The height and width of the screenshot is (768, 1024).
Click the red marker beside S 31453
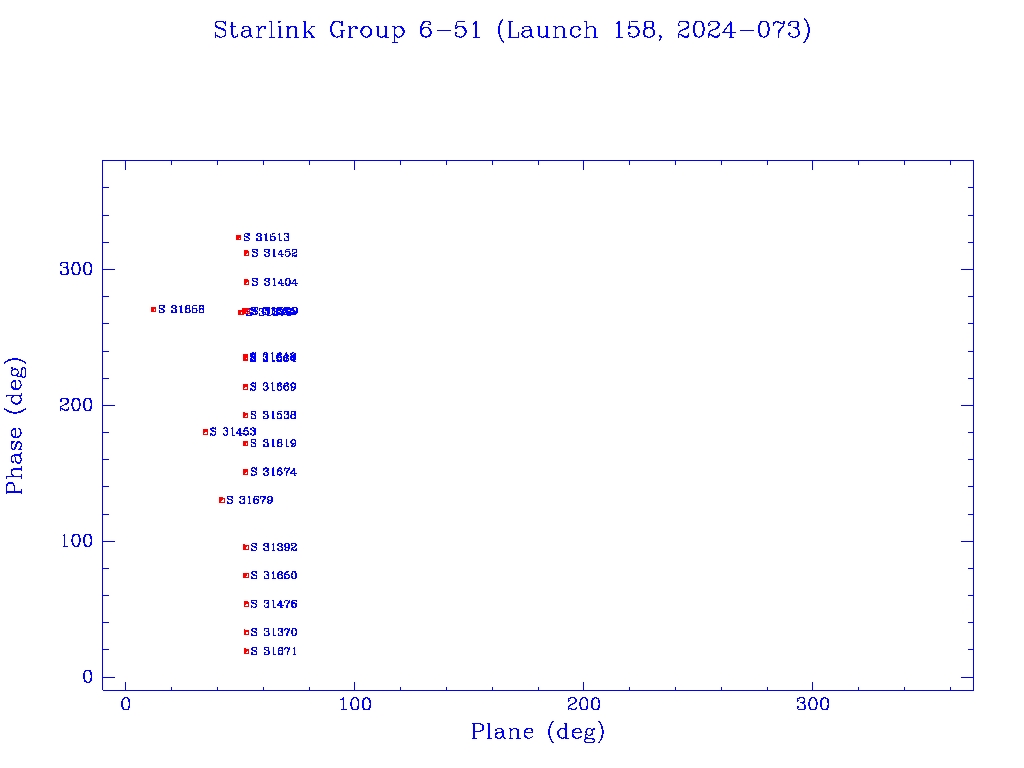(x=206, y=432)
